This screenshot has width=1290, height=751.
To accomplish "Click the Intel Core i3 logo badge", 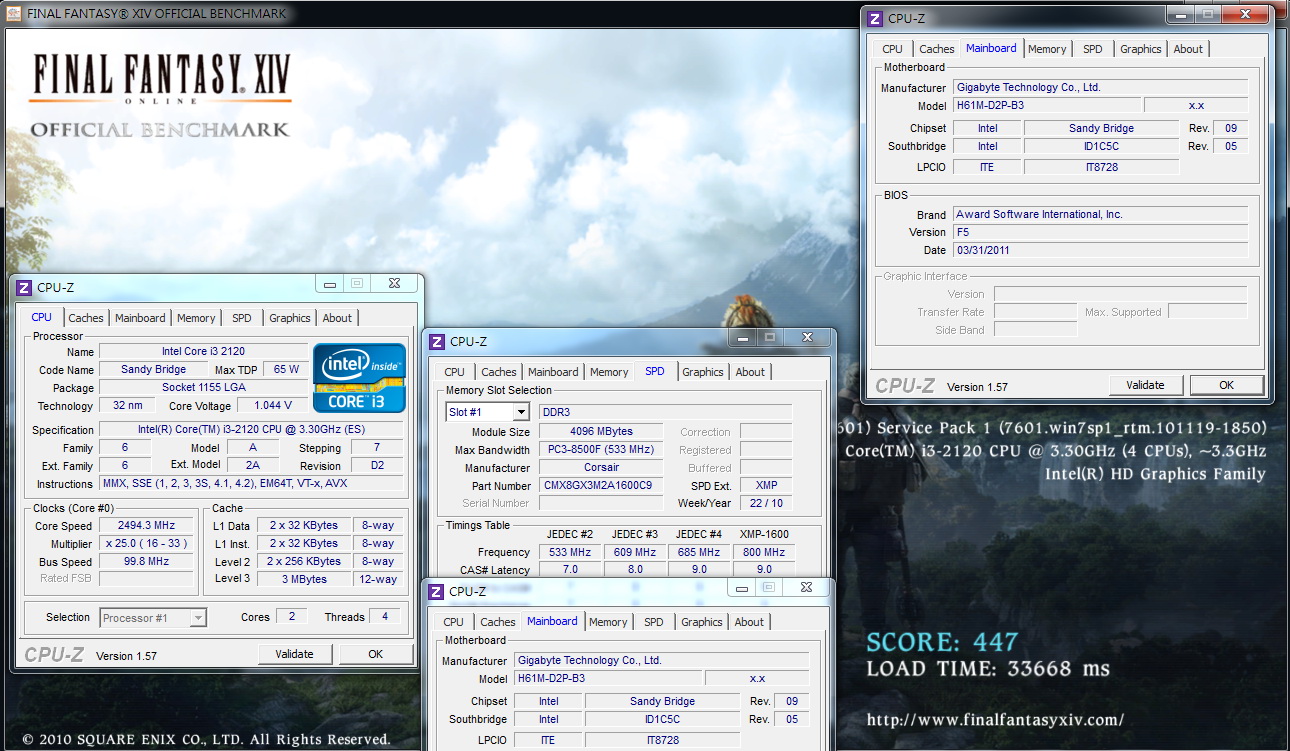I will [359, 379].
